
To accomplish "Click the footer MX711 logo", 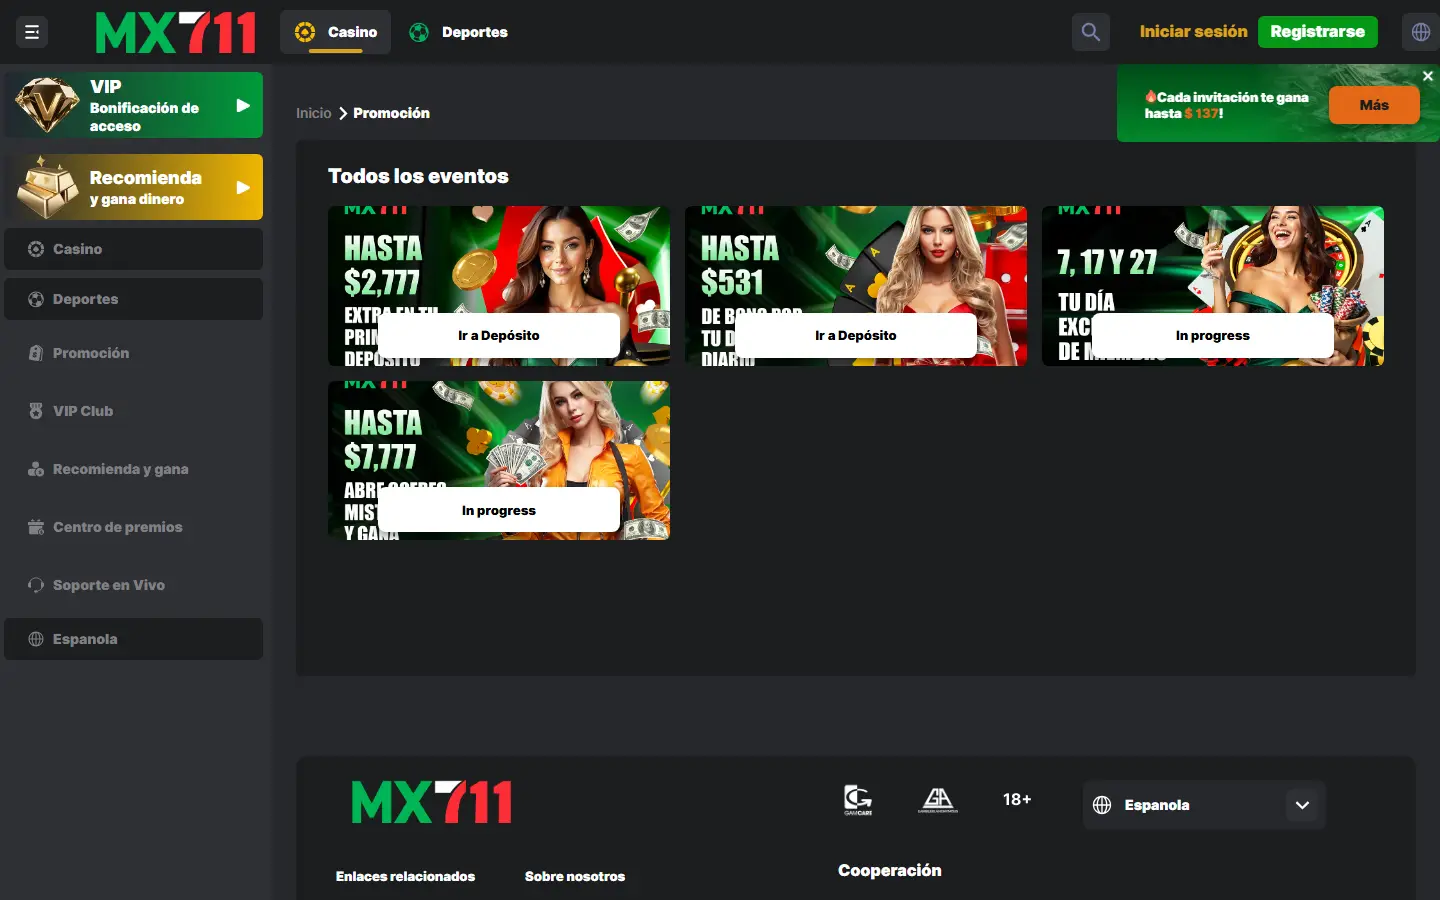I will click(432, 802).
